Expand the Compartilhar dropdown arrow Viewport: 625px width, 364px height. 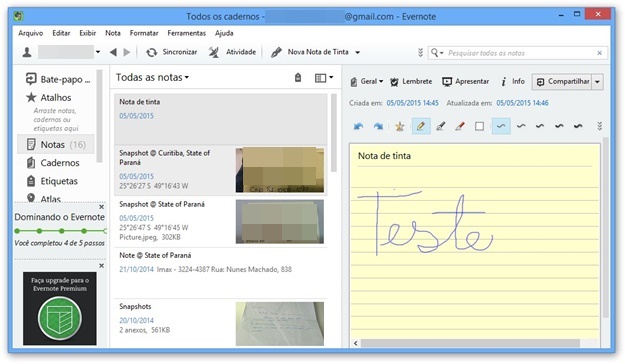tap(597, 82)
